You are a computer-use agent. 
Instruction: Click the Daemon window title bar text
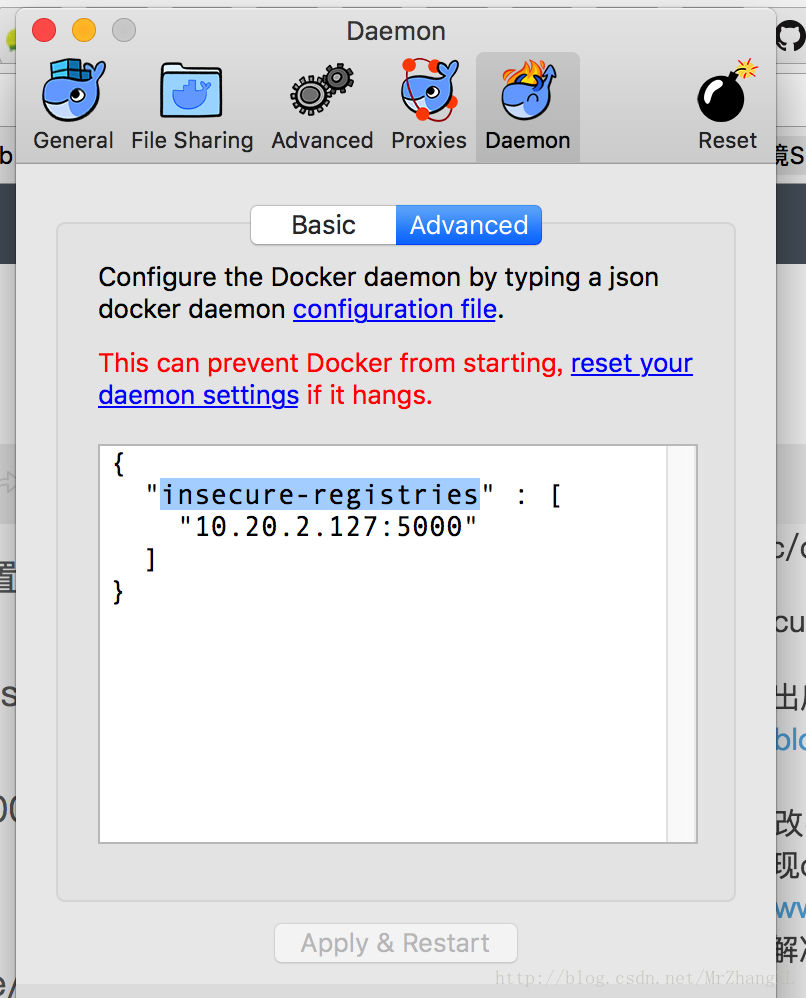(395, 31)
